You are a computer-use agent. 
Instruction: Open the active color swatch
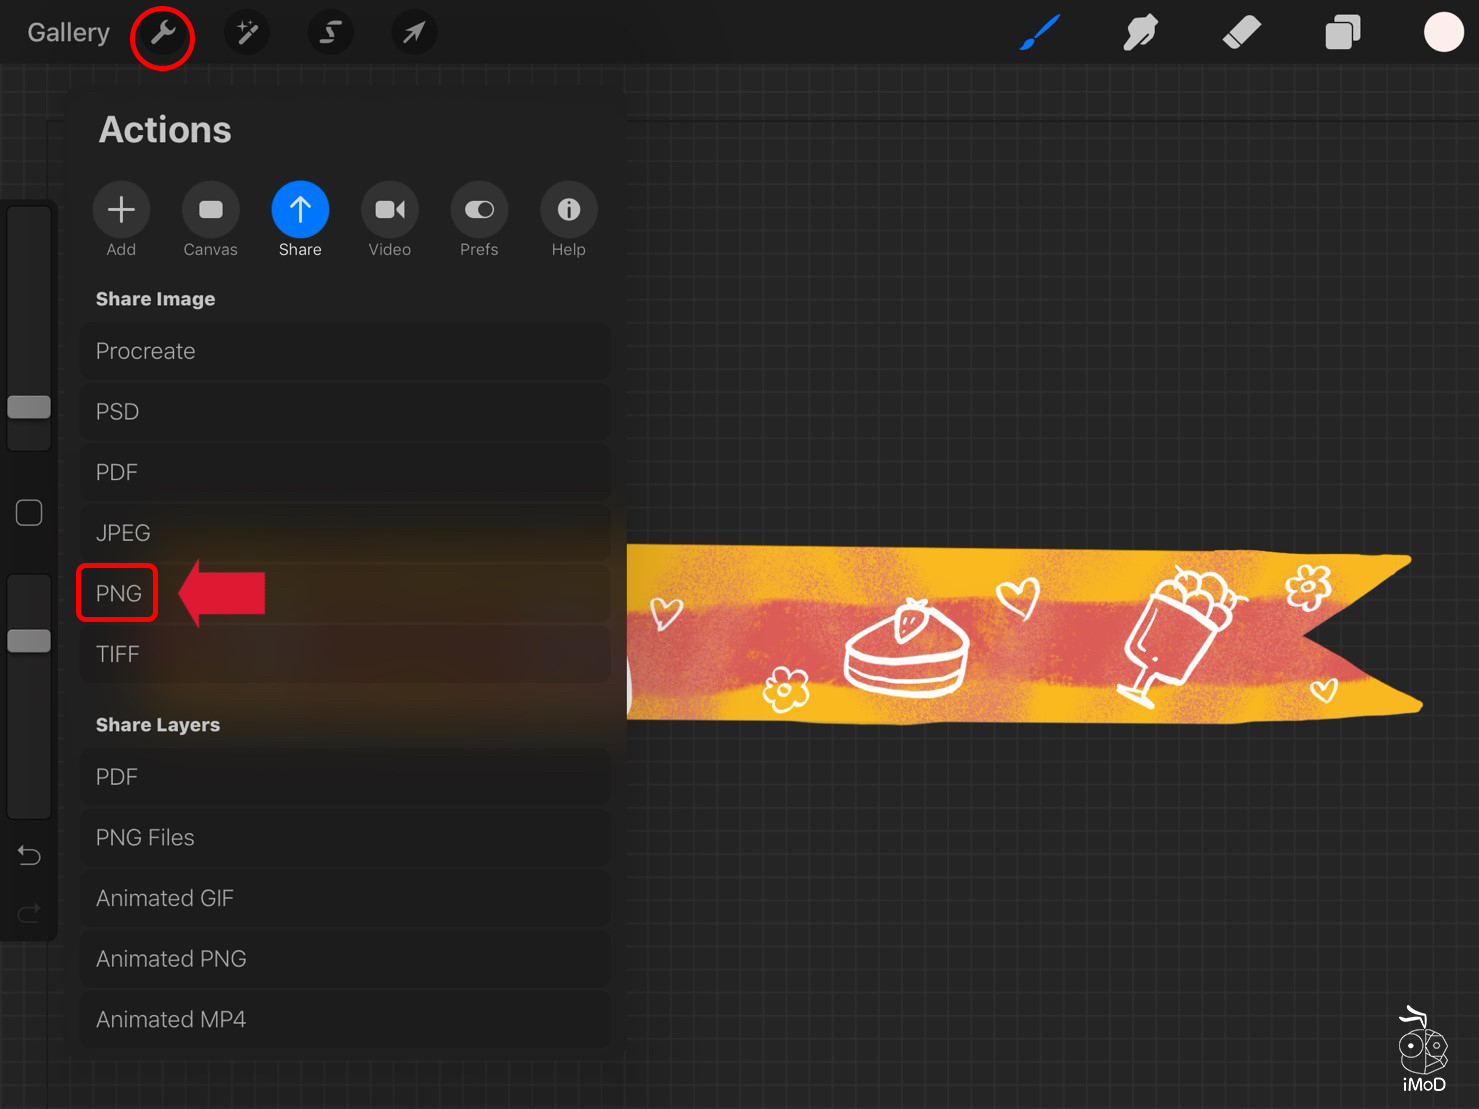1443,32
